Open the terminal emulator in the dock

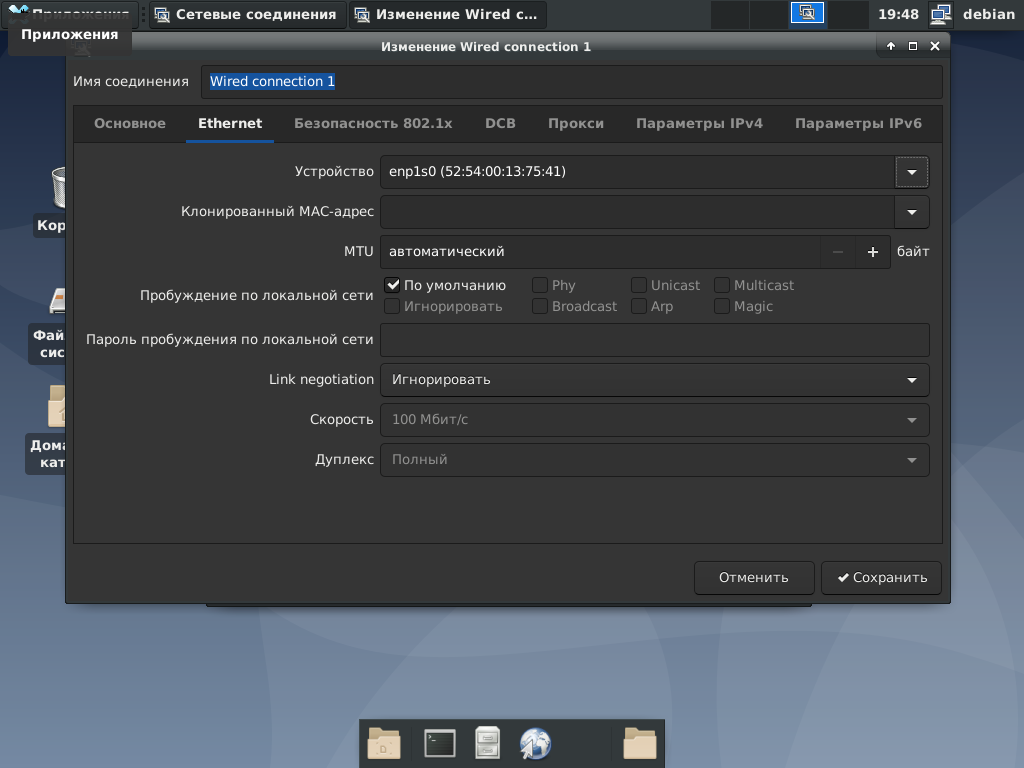click(x=439, y=743)
